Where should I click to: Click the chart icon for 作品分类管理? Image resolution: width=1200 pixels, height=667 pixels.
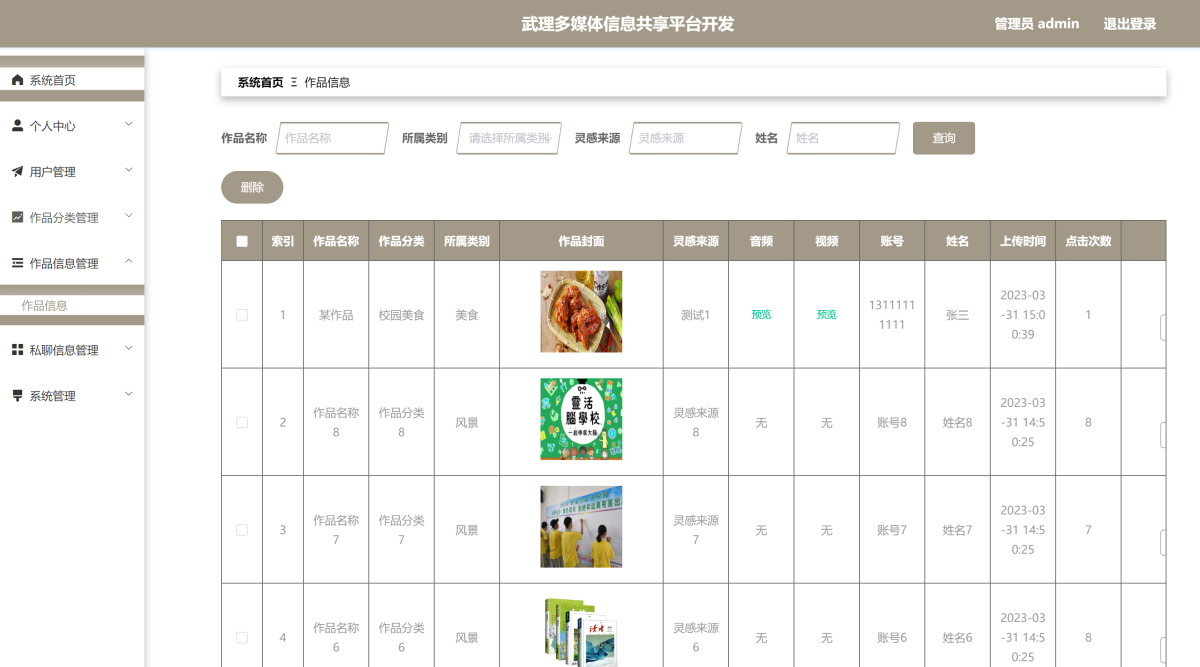17,217
